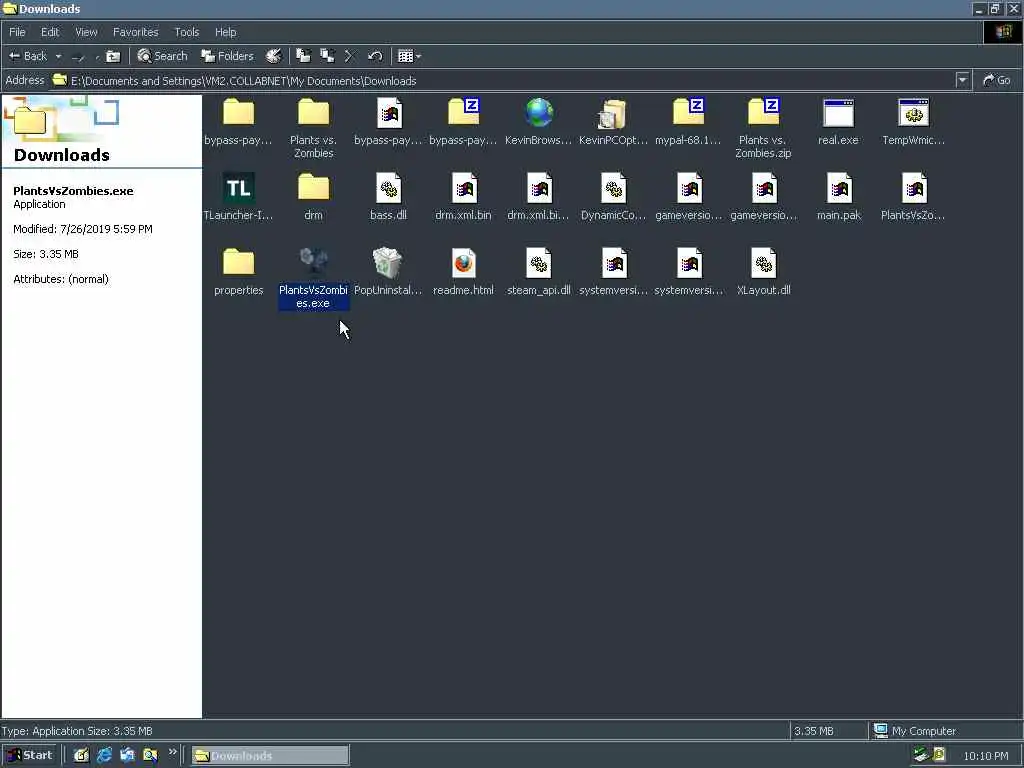Select the PopUninstall recycle icon file
This screenshot has width=1024, height=768.
(388, 272)
